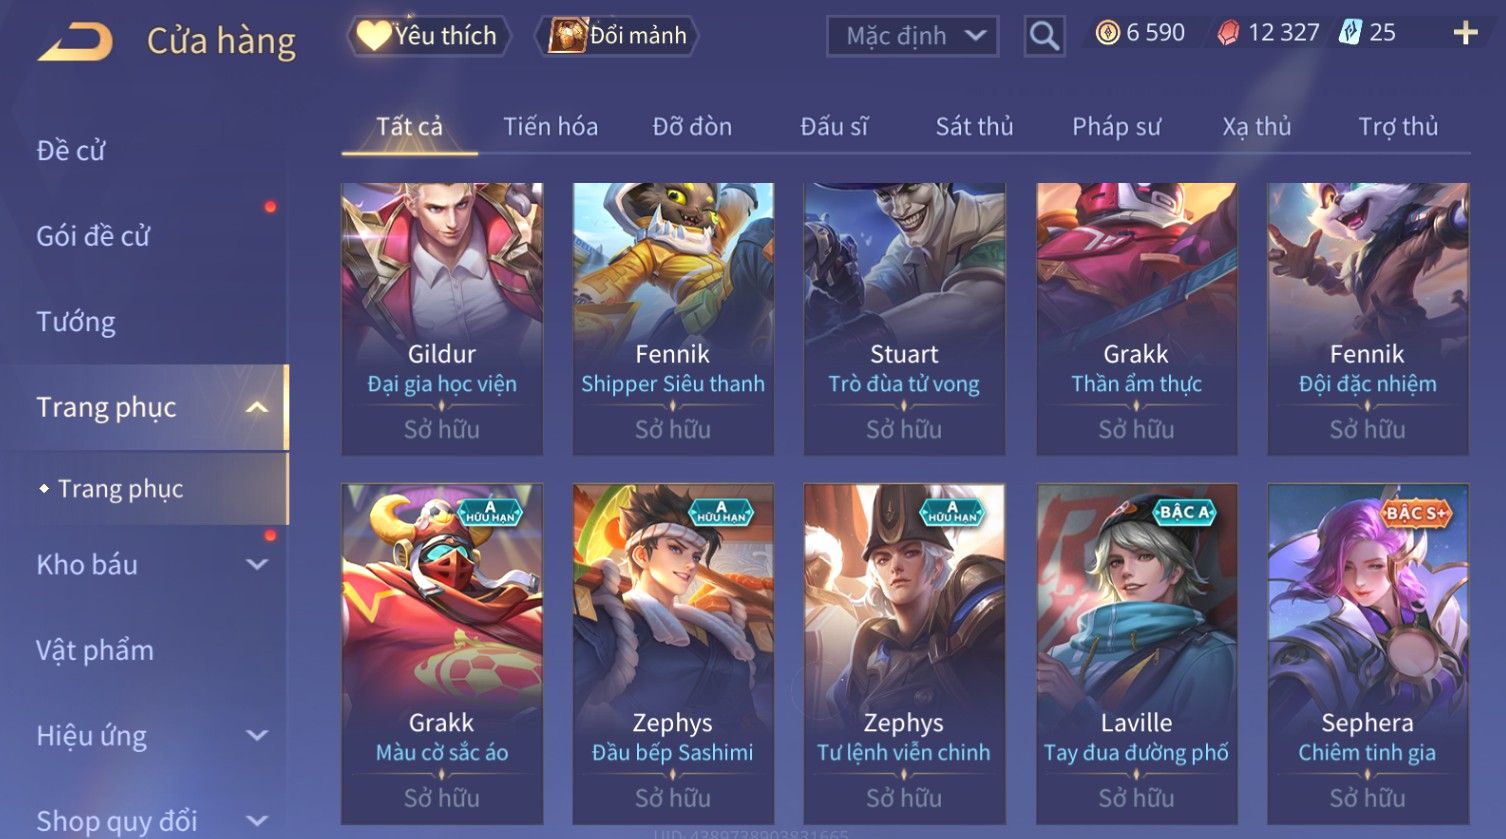The height and width of the screenshot is (839, 1506).
Task: Click the blue voucher currency icon
Action: point(1350,33)
